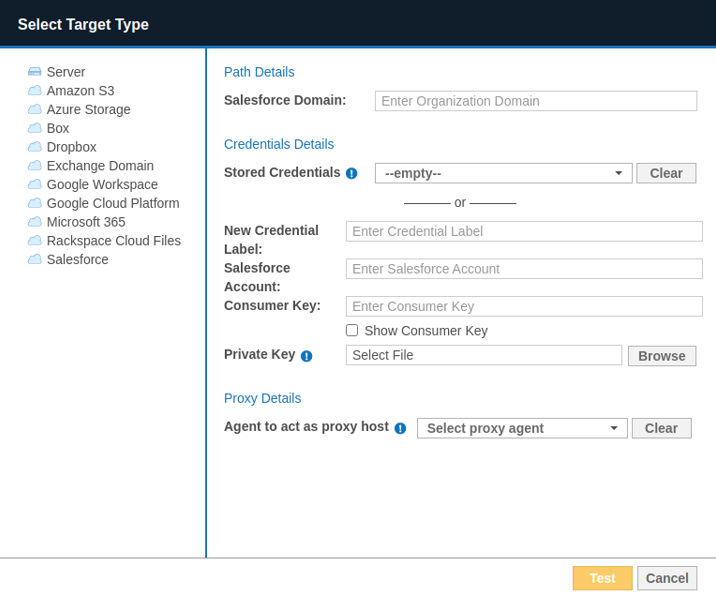Screen dimensions: 716x603
Task: Click info icon next to Stored Credentials
Action: coord(351,173)
